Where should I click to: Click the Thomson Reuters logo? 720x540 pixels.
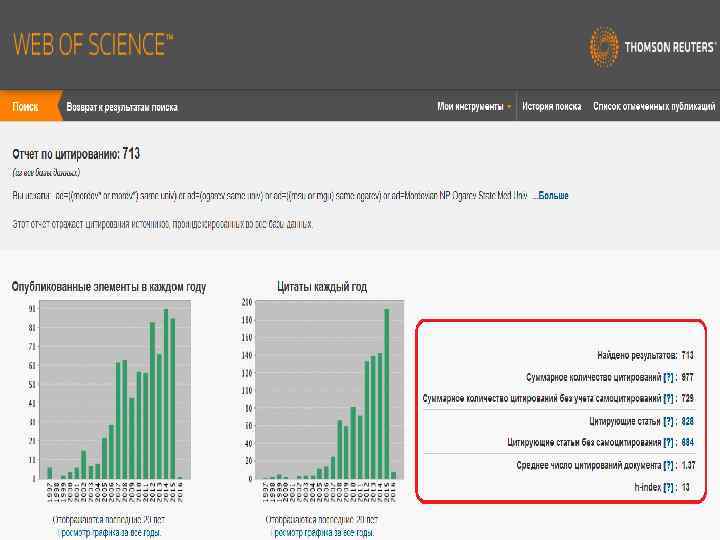[x=652, y=47]
